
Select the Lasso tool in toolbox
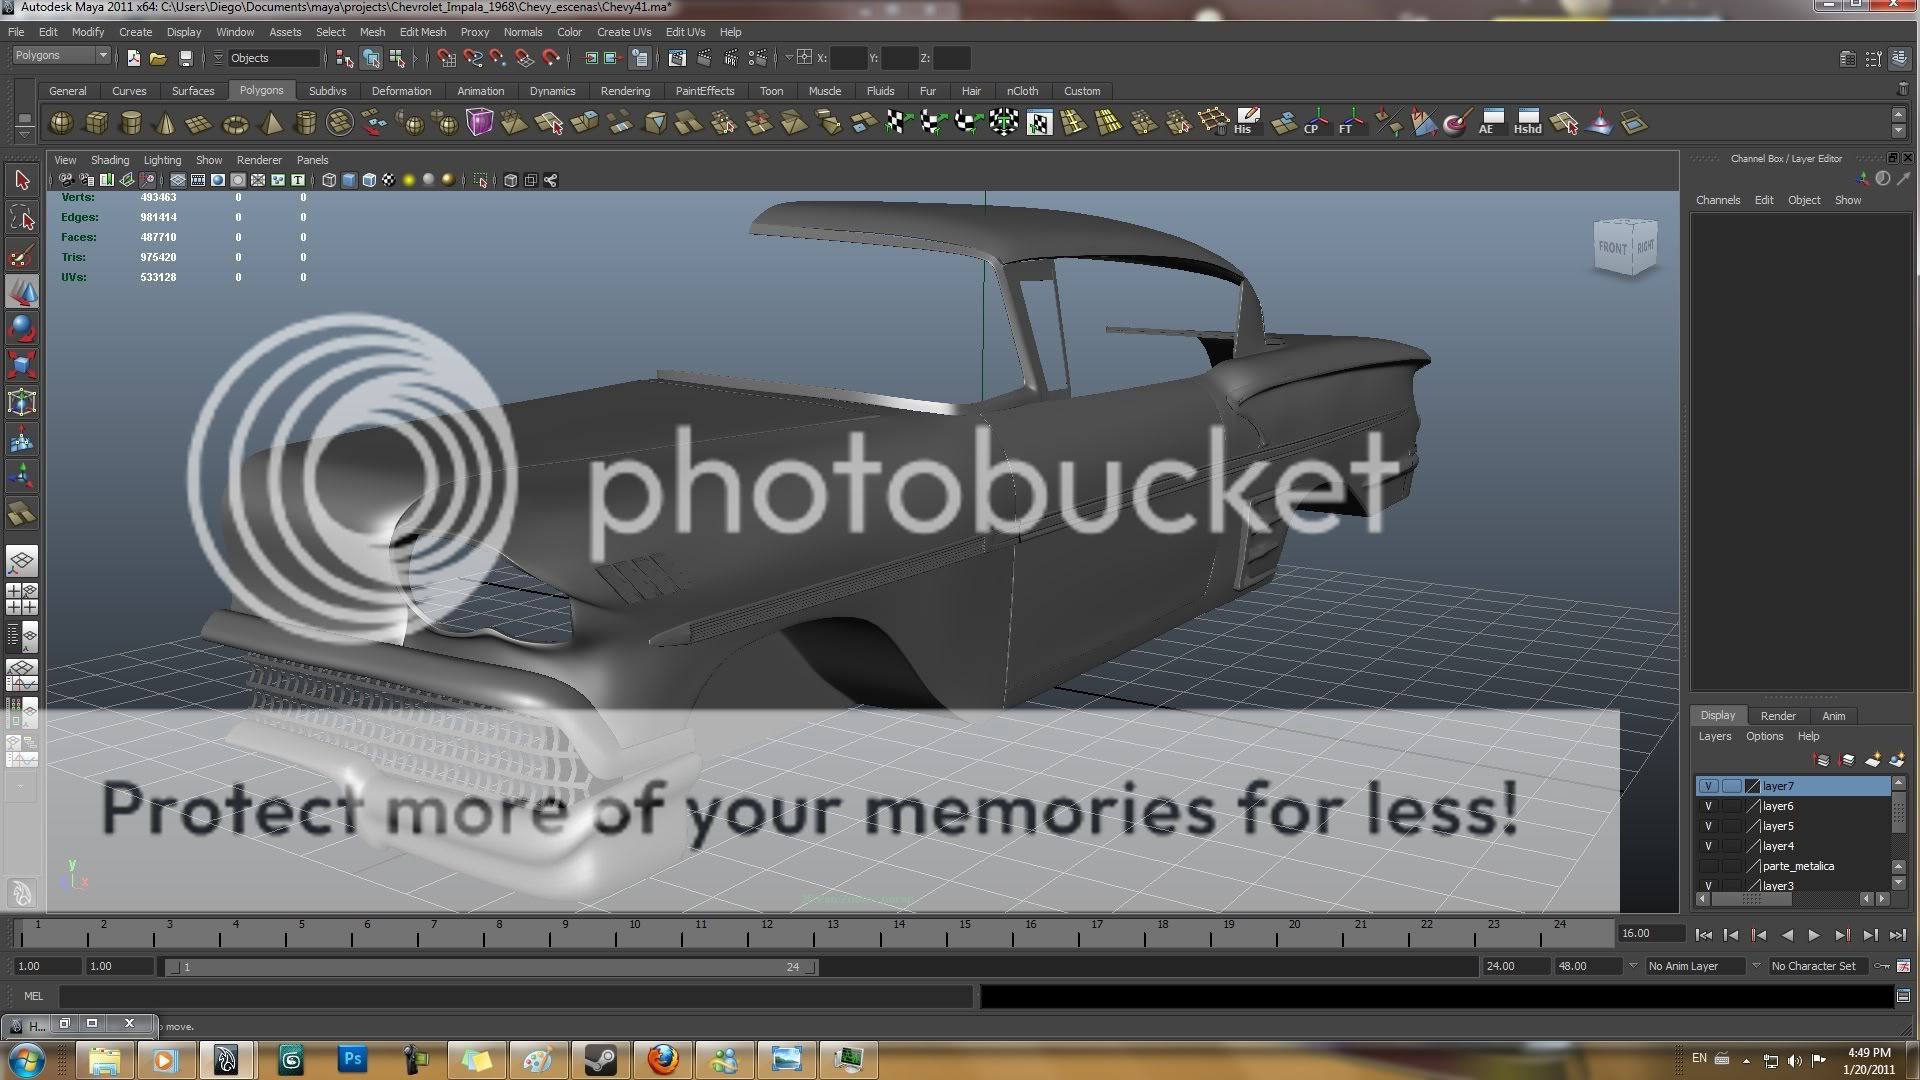22,218
